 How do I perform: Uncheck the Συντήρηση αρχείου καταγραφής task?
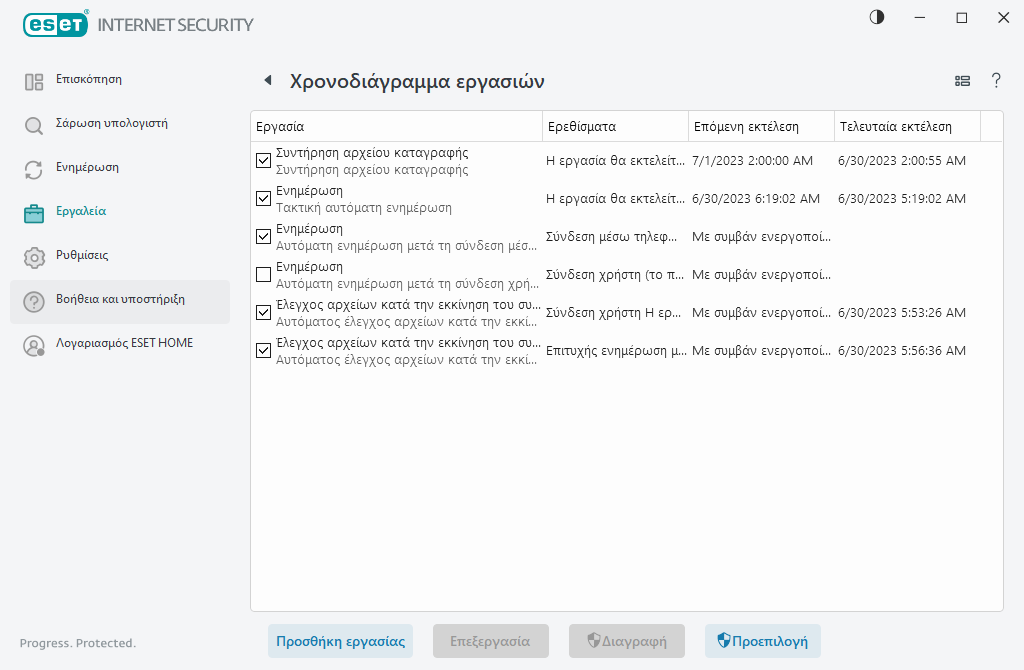tap(264, 160)
